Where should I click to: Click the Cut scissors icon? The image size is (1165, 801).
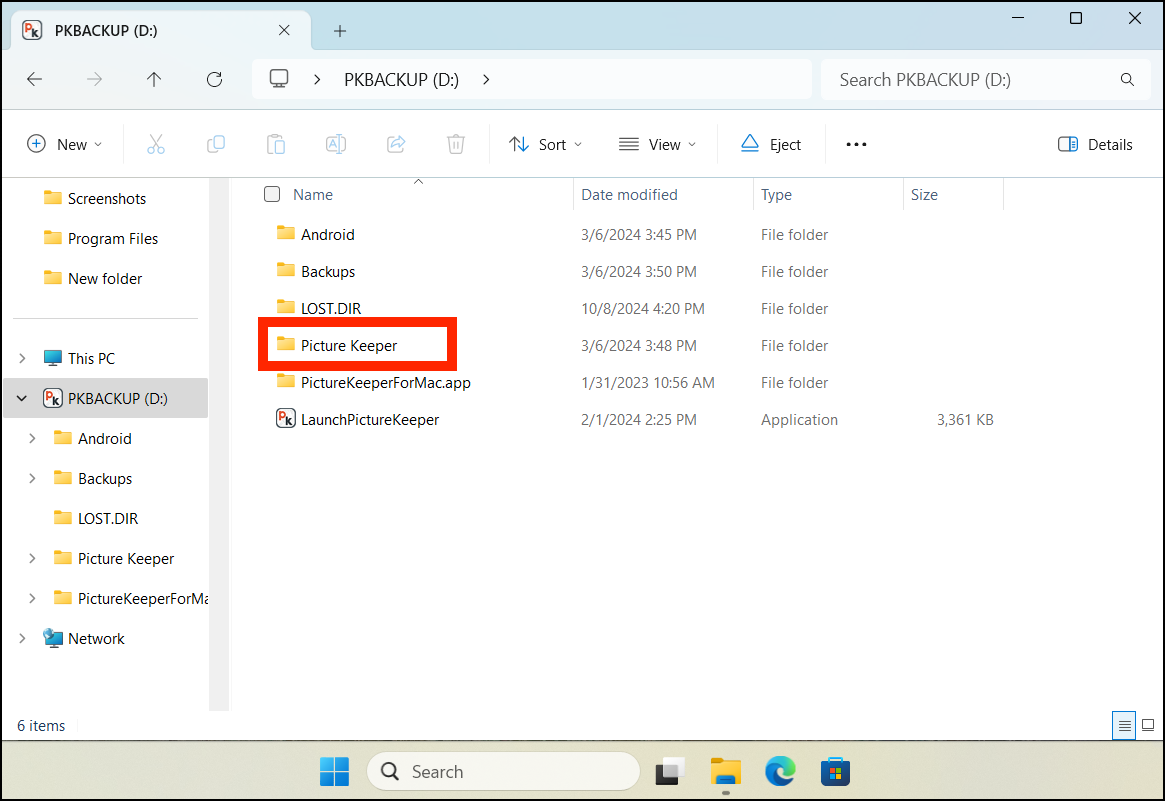156,144
